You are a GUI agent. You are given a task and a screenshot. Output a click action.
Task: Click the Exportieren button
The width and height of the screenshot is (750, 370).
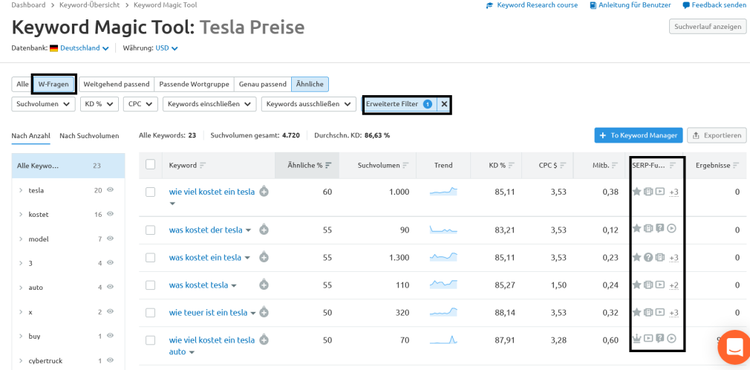click(717, 135)
